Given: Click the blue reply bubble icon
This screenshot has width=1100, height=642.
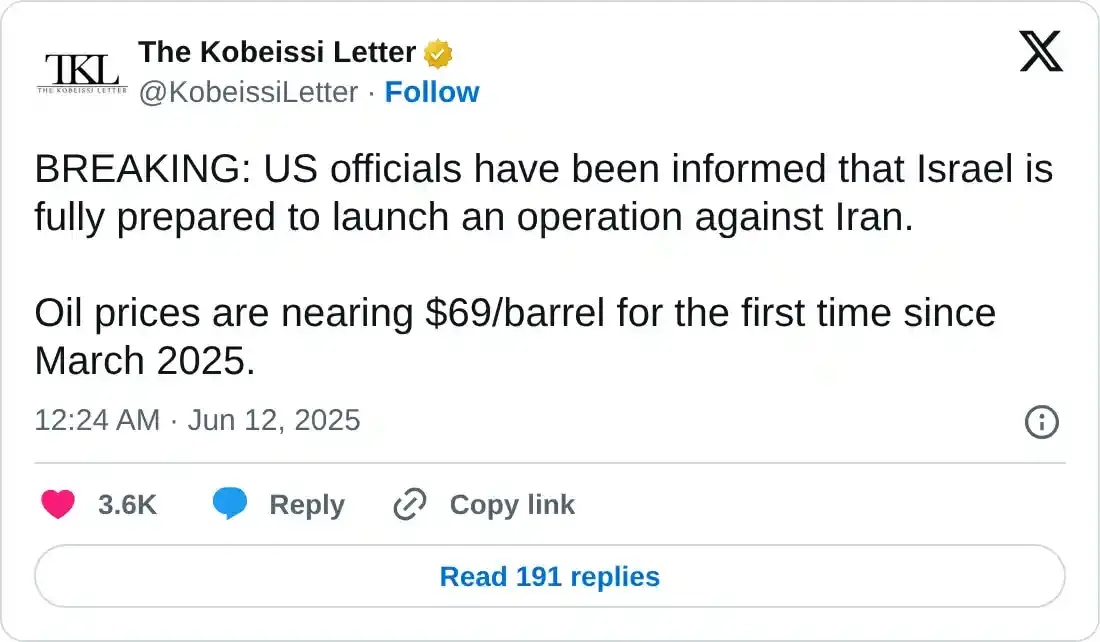Looking at the screenshot, I should (x=232, y=505).
